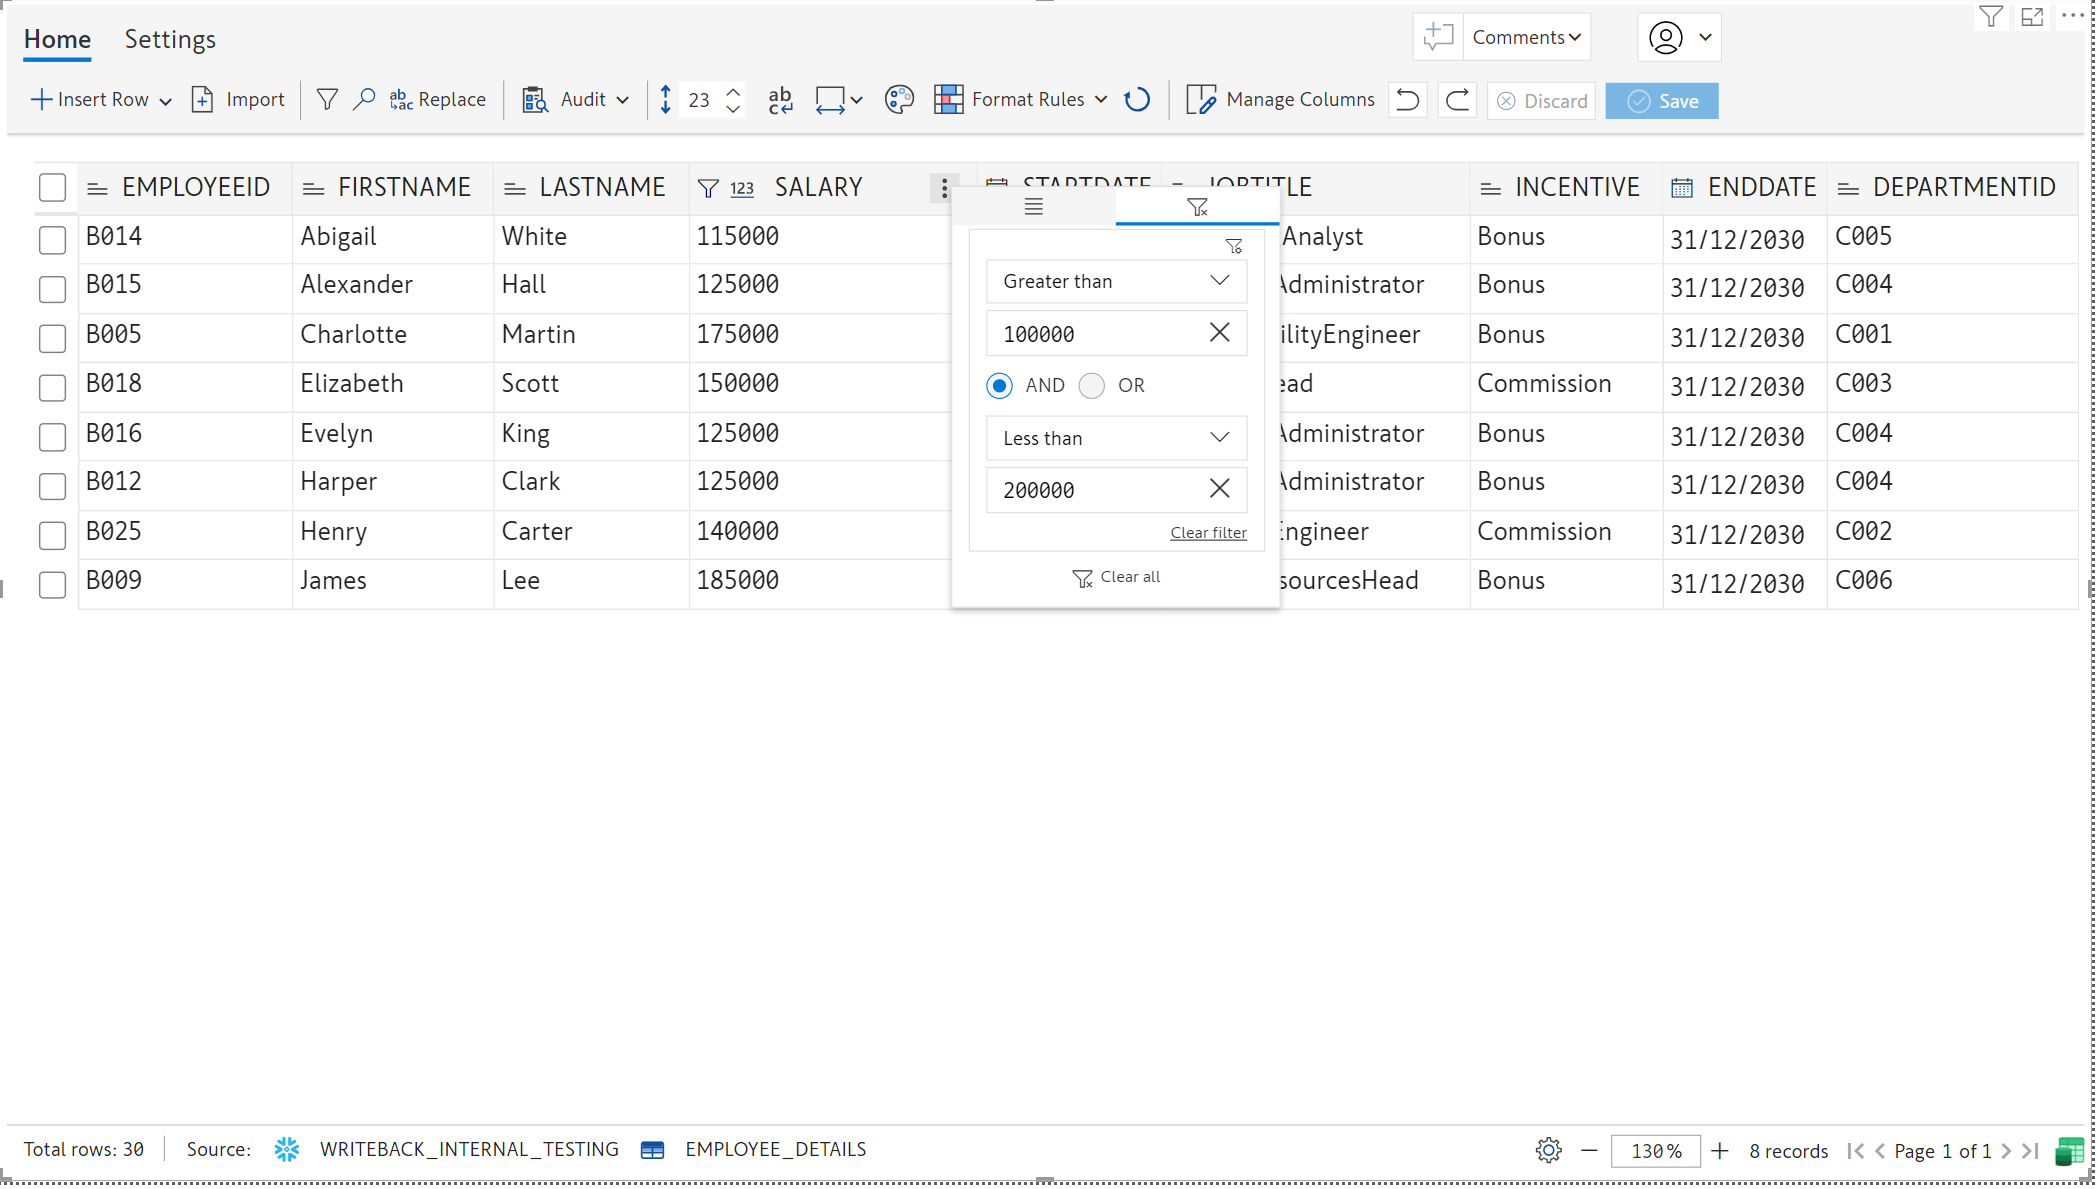Tick the checkbox for employee B005
The image size is (2097, 1189).
(x=52, y=338)
